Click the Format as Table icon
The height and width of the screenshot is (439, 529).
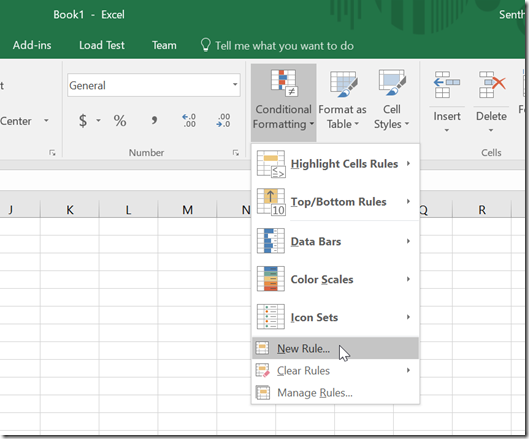tap(343, 83)
